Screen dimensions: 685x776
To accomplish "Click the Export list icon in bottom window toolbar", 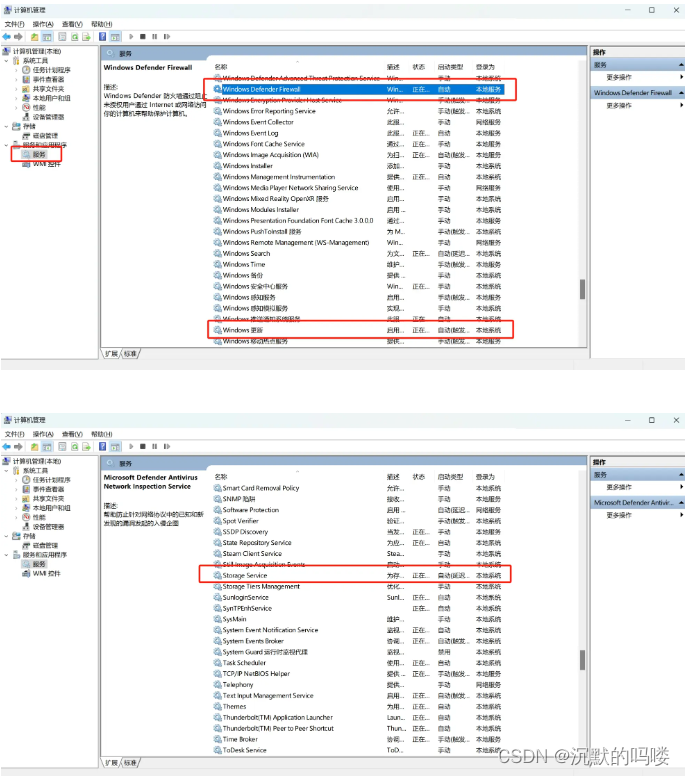I will tap(87, 446).
